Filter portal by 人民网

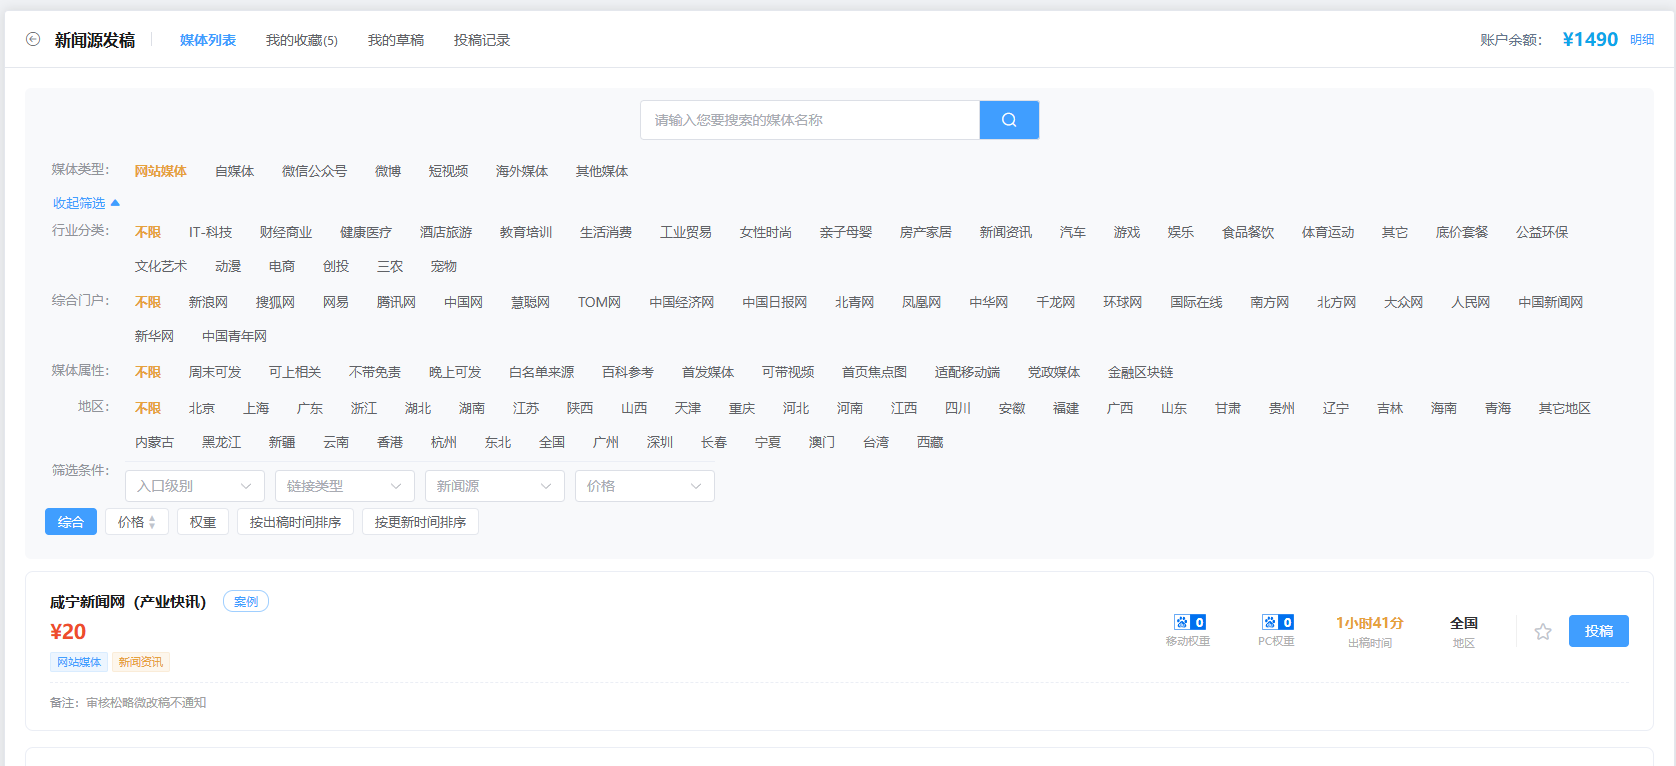click(x=1471, y=302)
